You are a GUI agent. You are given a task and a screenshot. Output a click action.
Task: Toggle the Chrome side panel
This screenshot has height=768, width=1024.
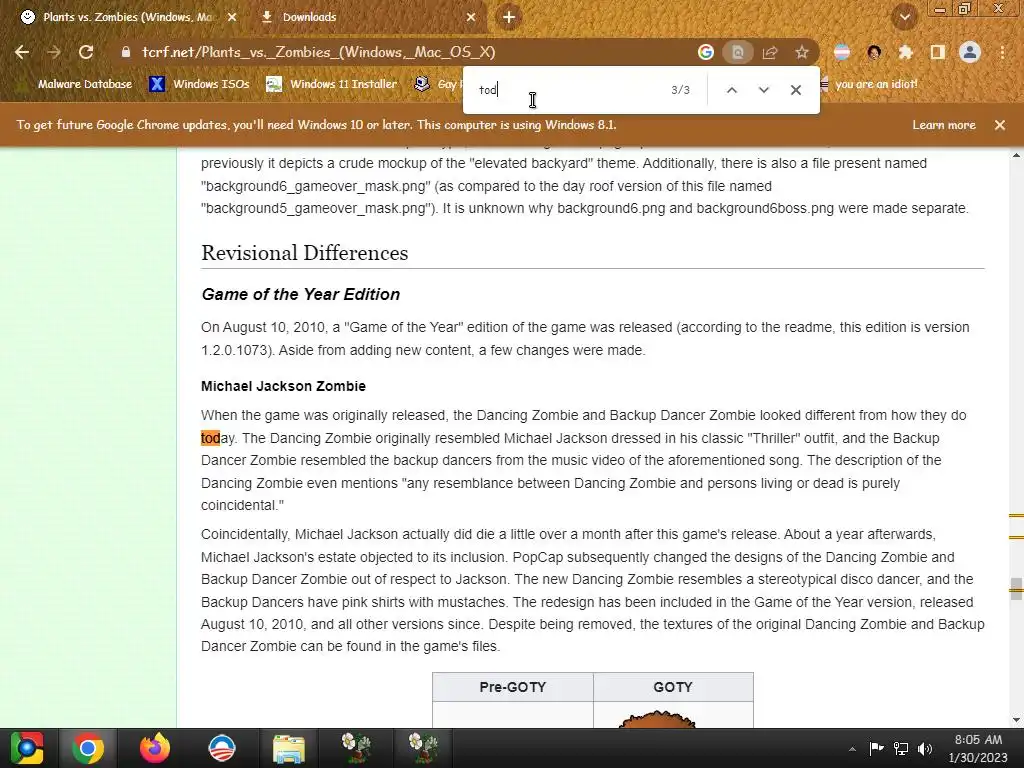(937, 52)
